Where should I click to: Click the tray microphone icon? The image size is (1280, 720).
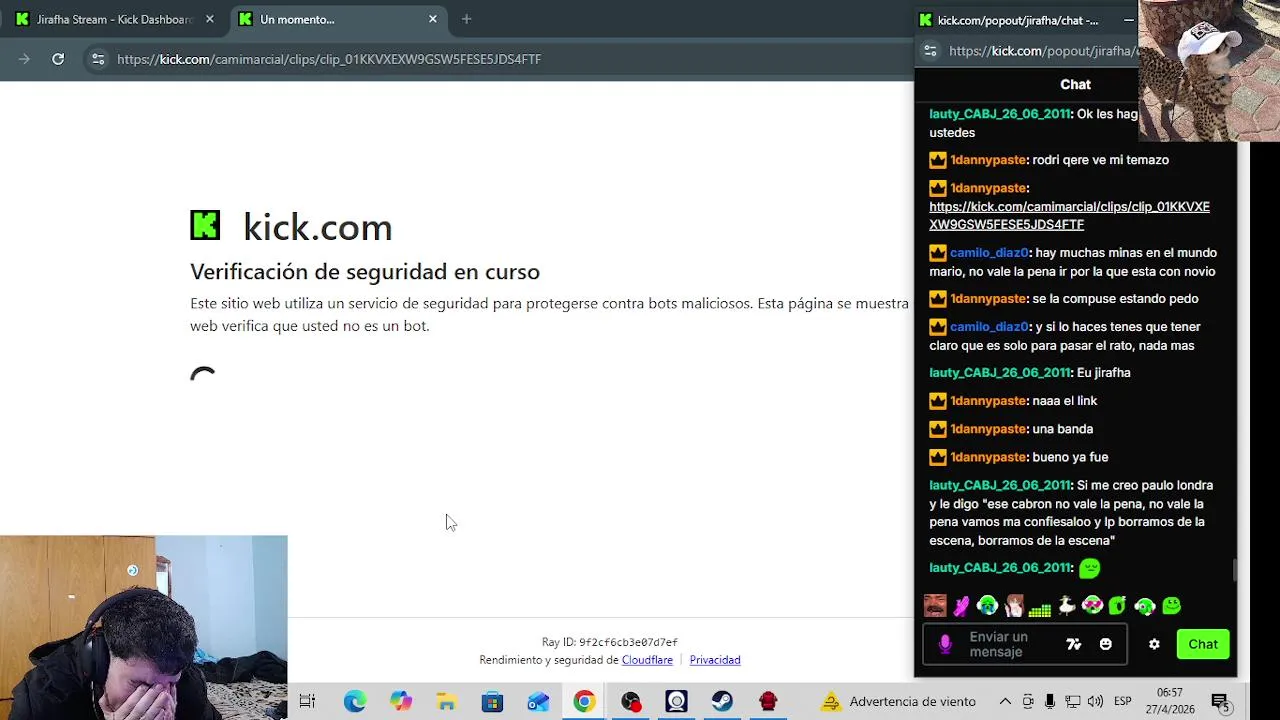(1049, 701)
